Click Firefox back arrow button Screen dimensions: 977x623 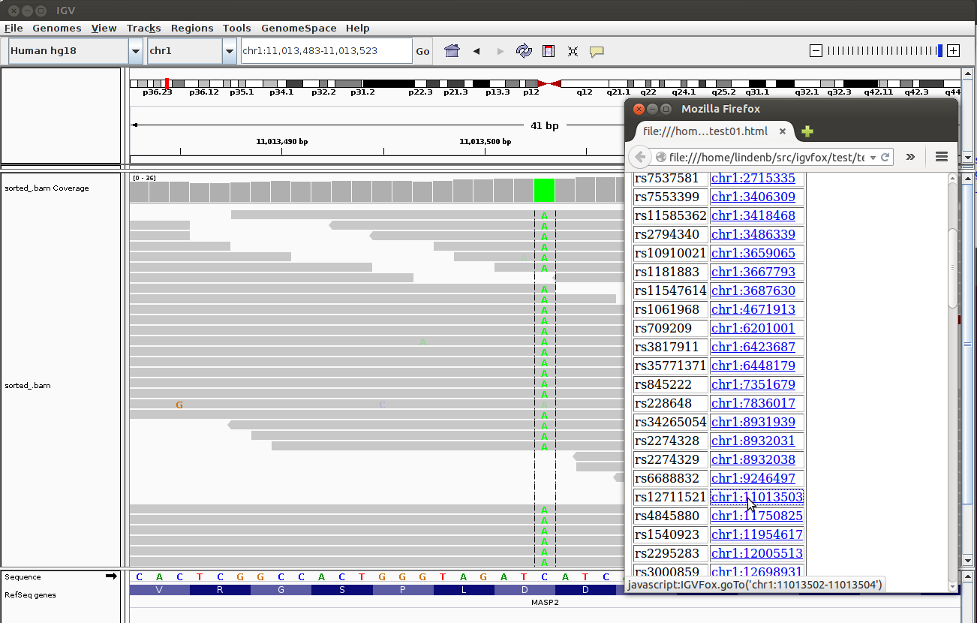tap(640, 157)
